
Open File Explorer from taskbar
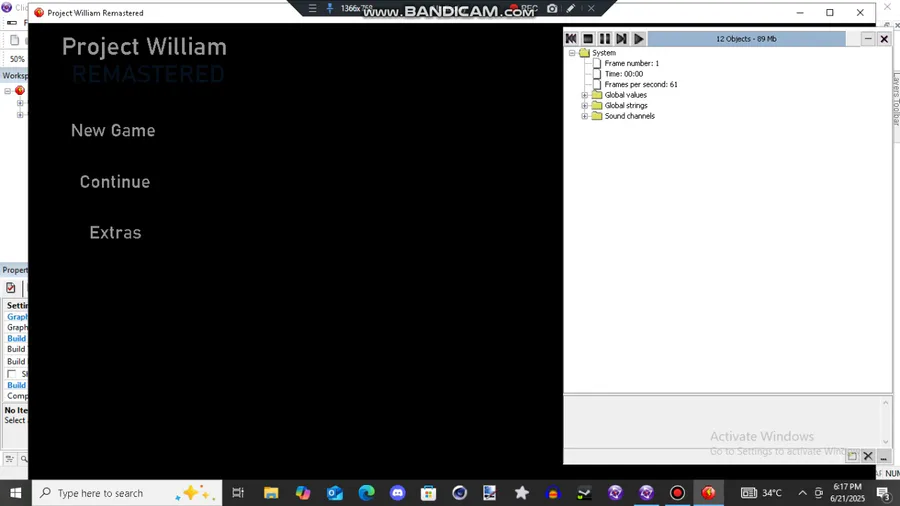(x=271, y=493)
